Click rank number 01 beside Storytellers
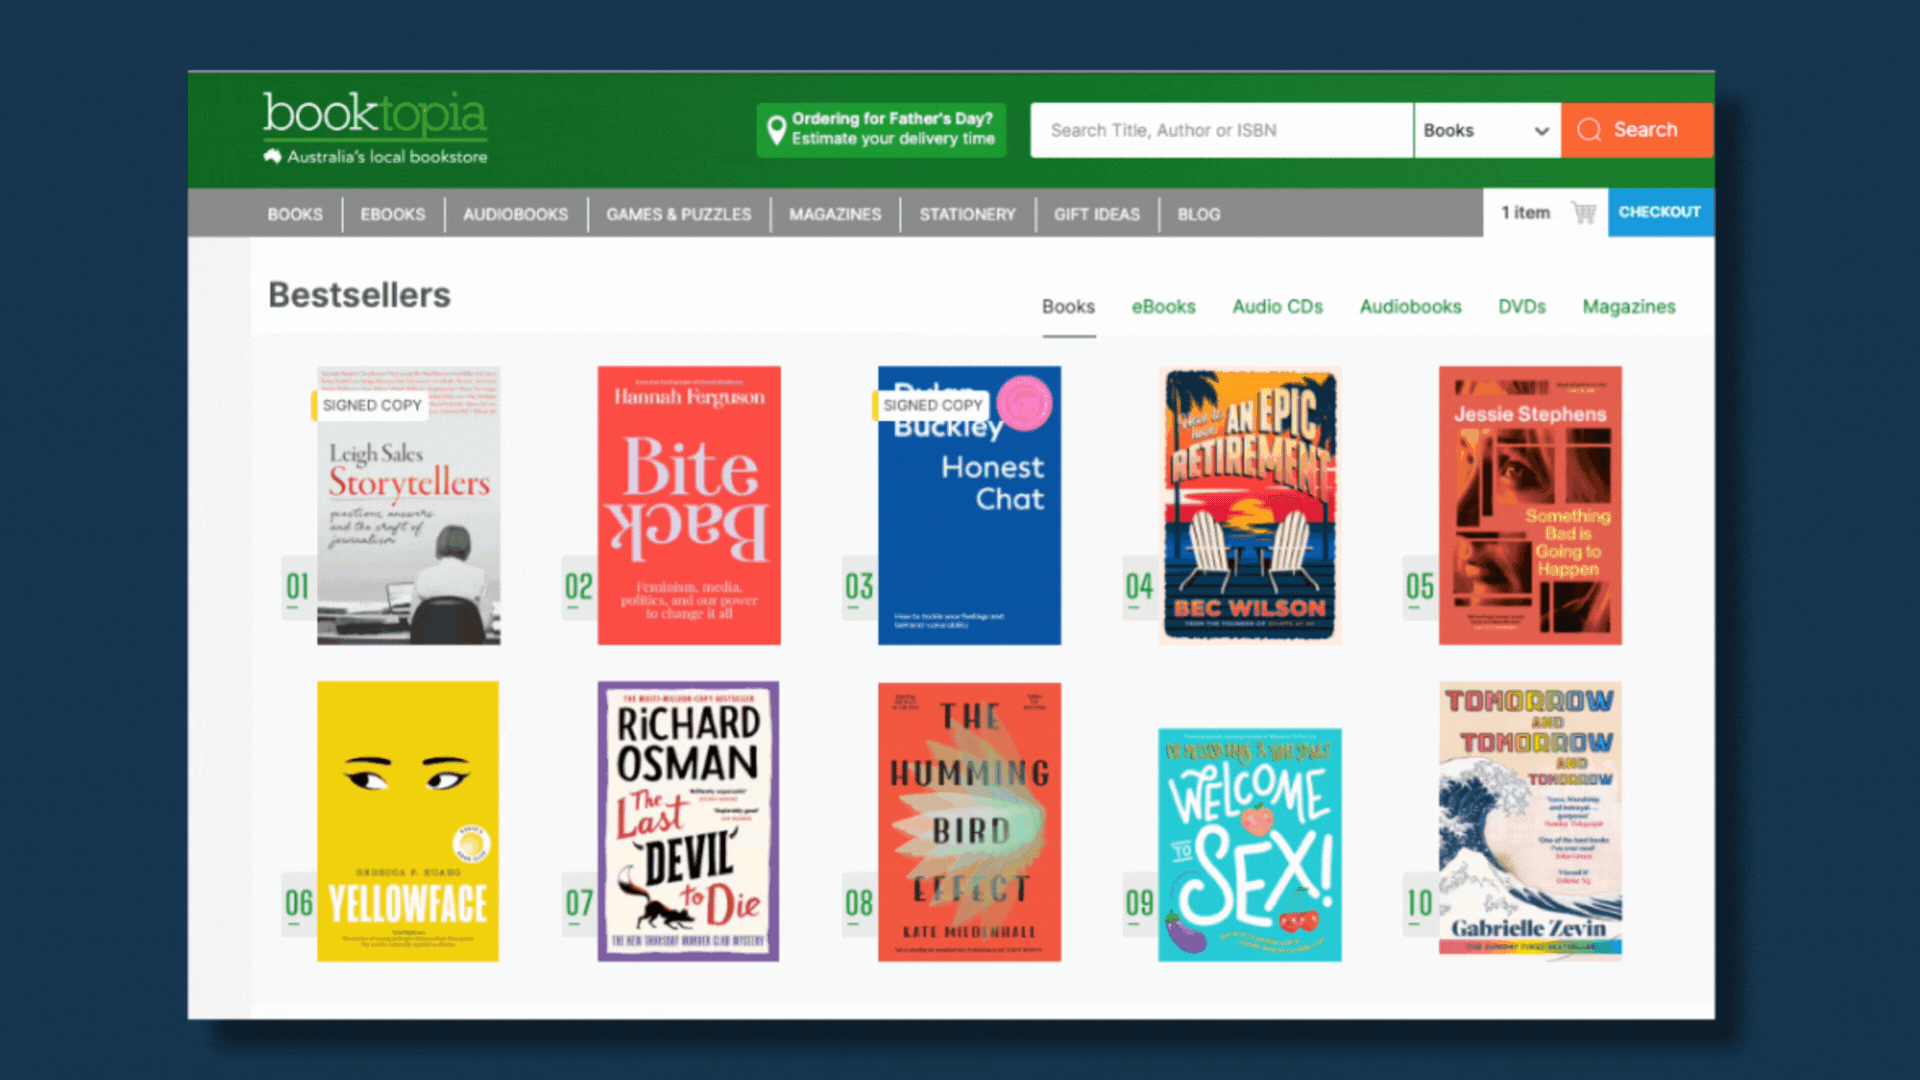Screen dimensions: 1920x1080 click(x=297, y=587)
